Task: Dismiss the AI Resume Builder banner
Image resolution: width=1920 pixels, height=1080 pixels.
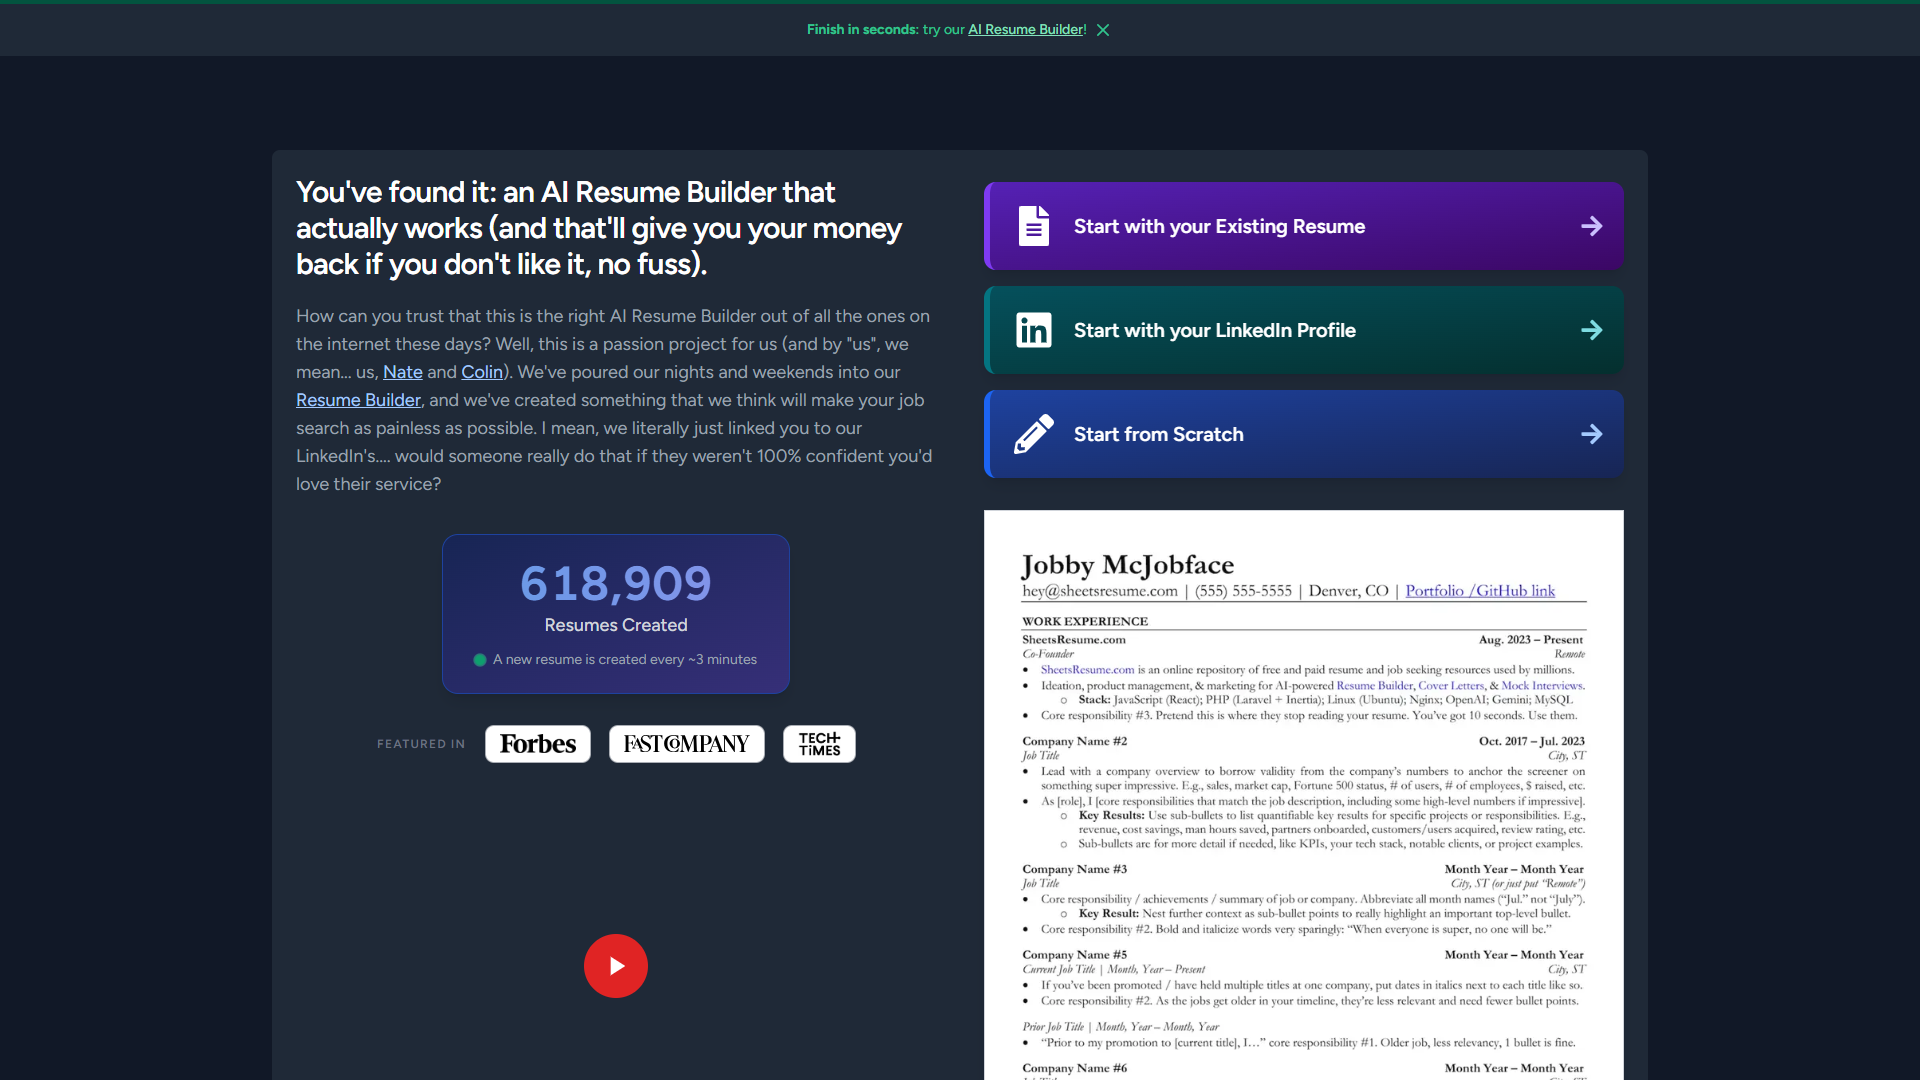Action: point(1103,30)
